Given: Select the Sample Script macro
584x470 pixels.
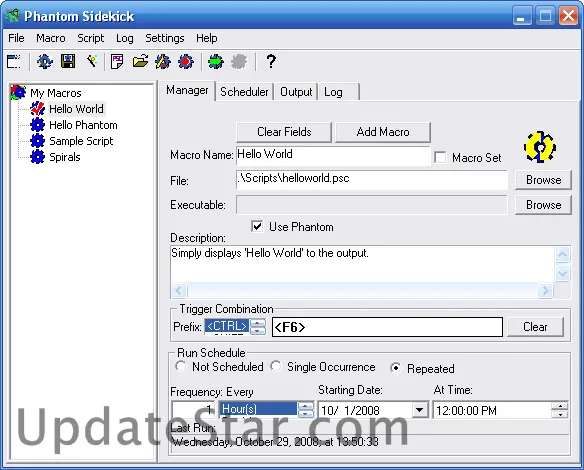Looking at the screenshot, I should pyautogui.click(x=81, y=141).
